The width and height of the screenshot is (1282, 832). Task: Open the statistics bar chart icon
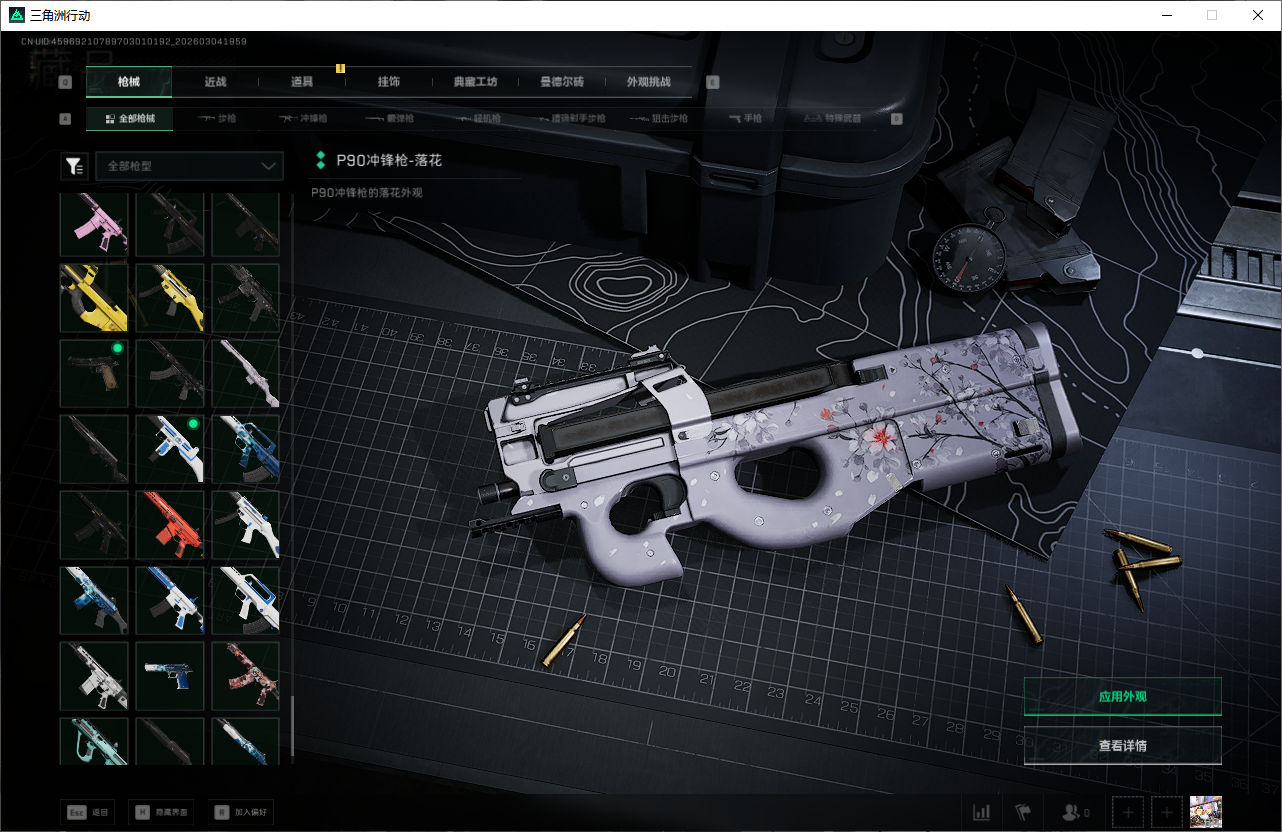pos(982,812)
